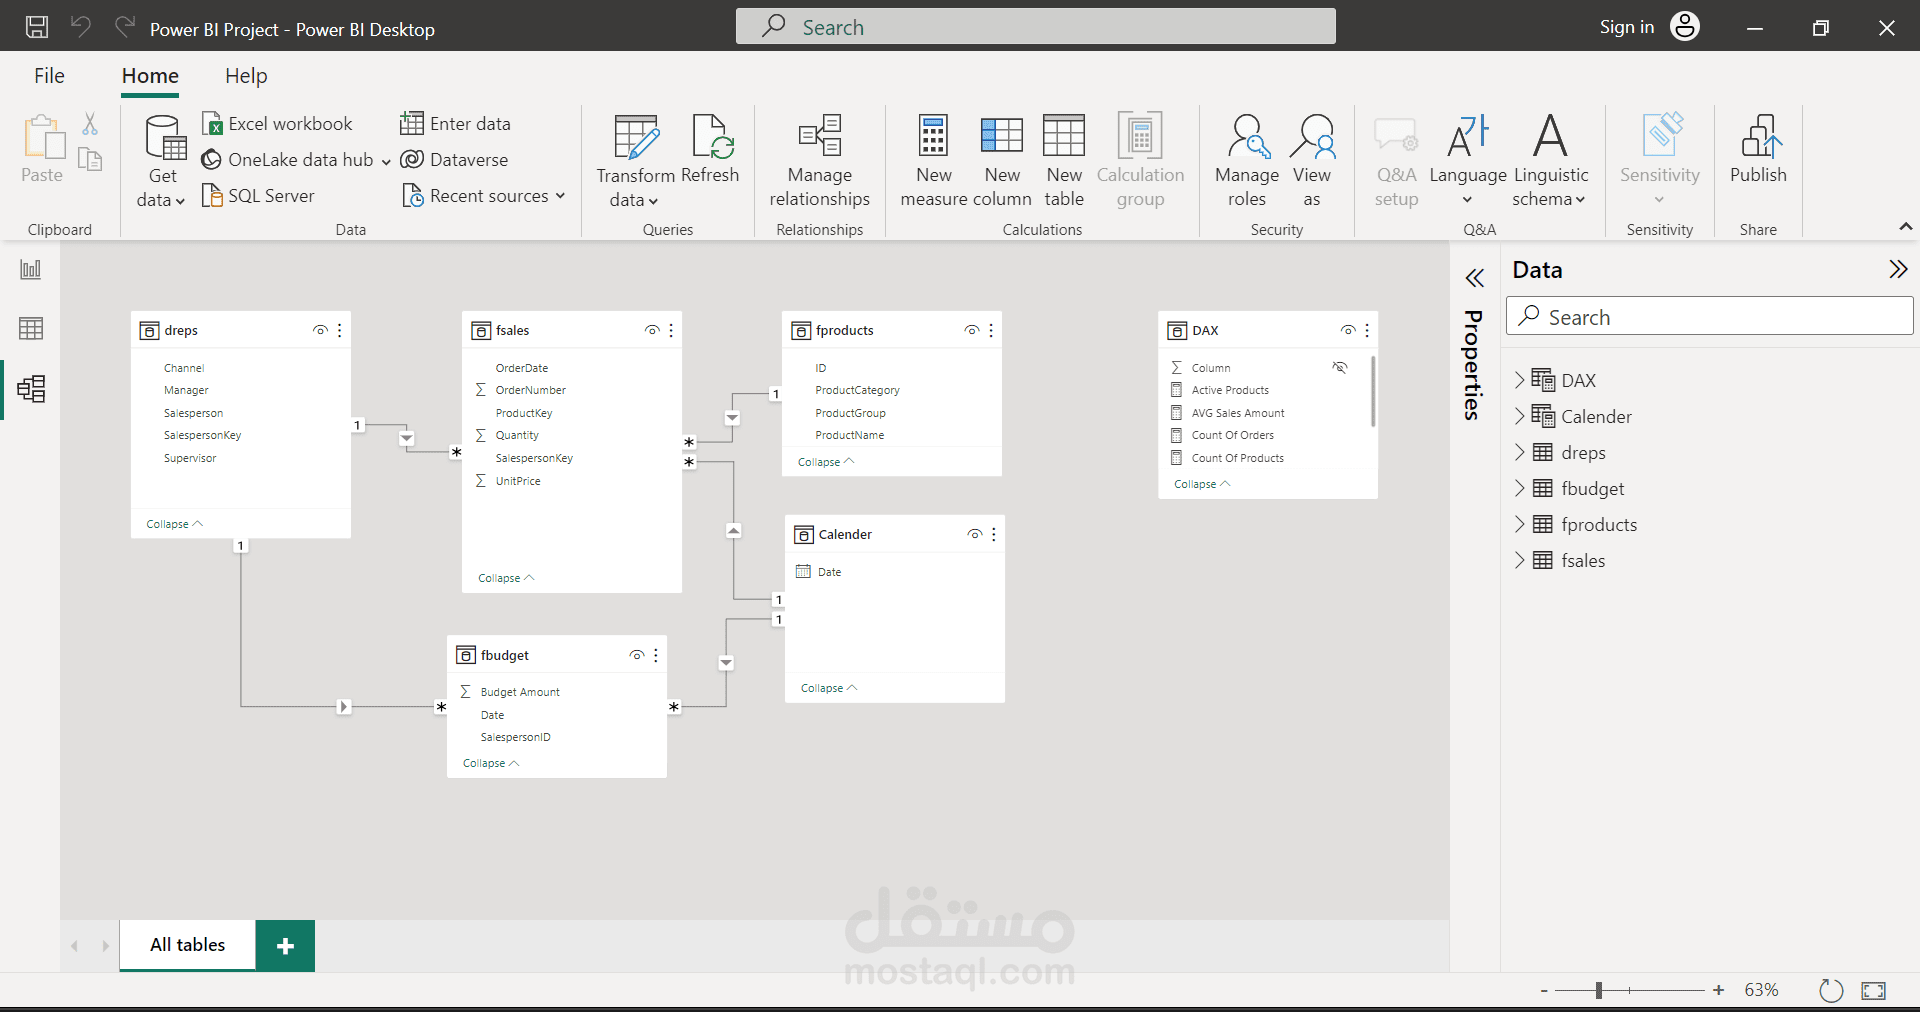Open more options on DAX table card
The height and width of the screenshot is (1012, 1920).
1367,330
